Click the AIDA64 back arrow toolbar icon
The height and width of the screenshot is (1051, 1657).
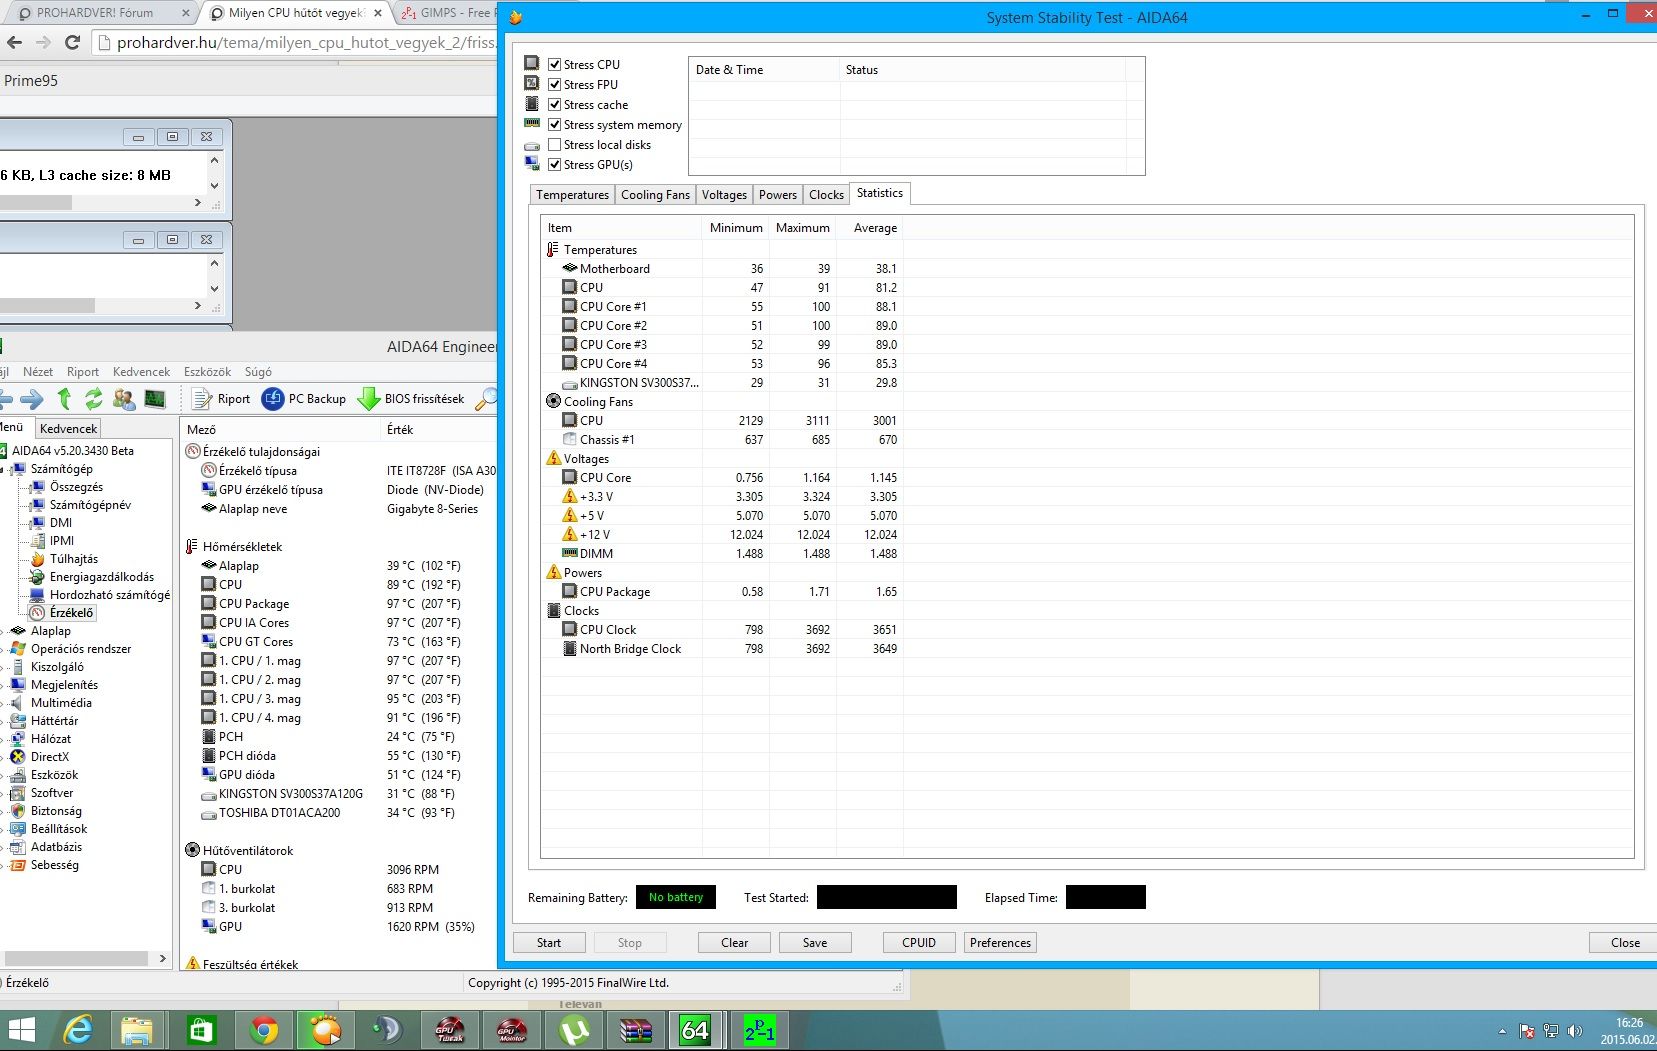pyautogui.click(x=6, y=399)
